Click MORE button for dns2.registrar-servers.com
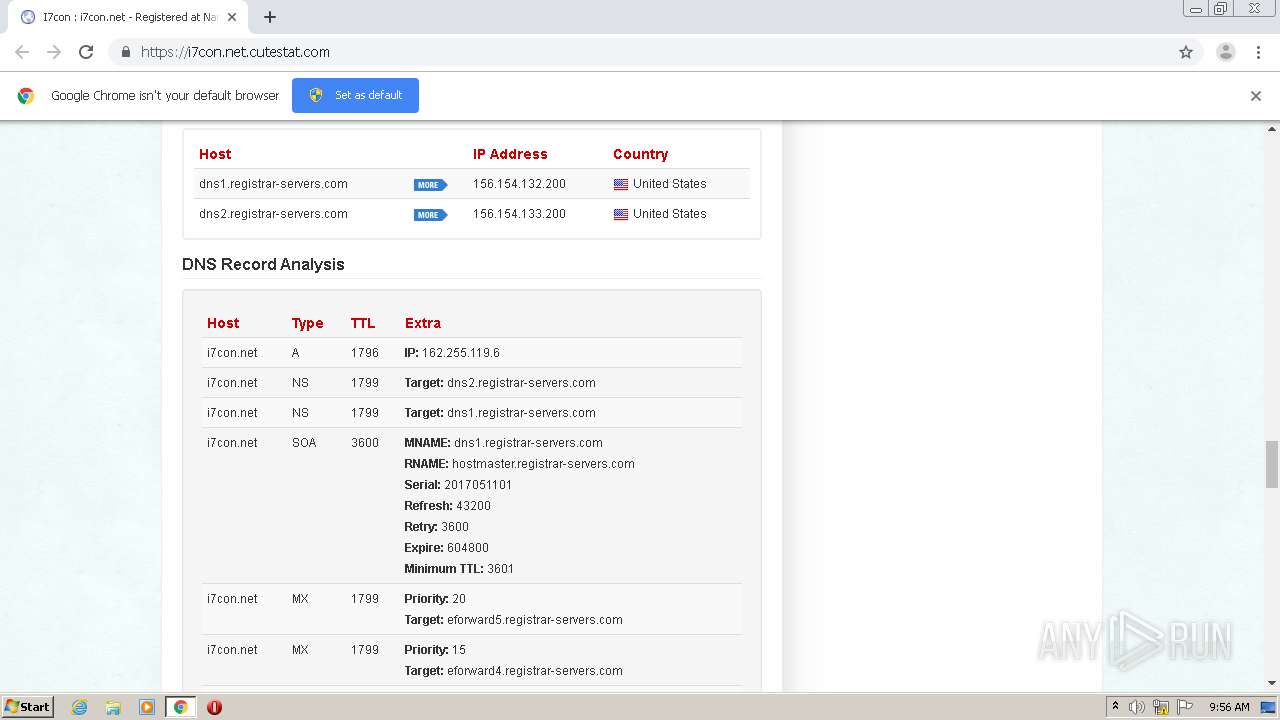This screenshot has width=1280, height=720. [x=430, y=215]
